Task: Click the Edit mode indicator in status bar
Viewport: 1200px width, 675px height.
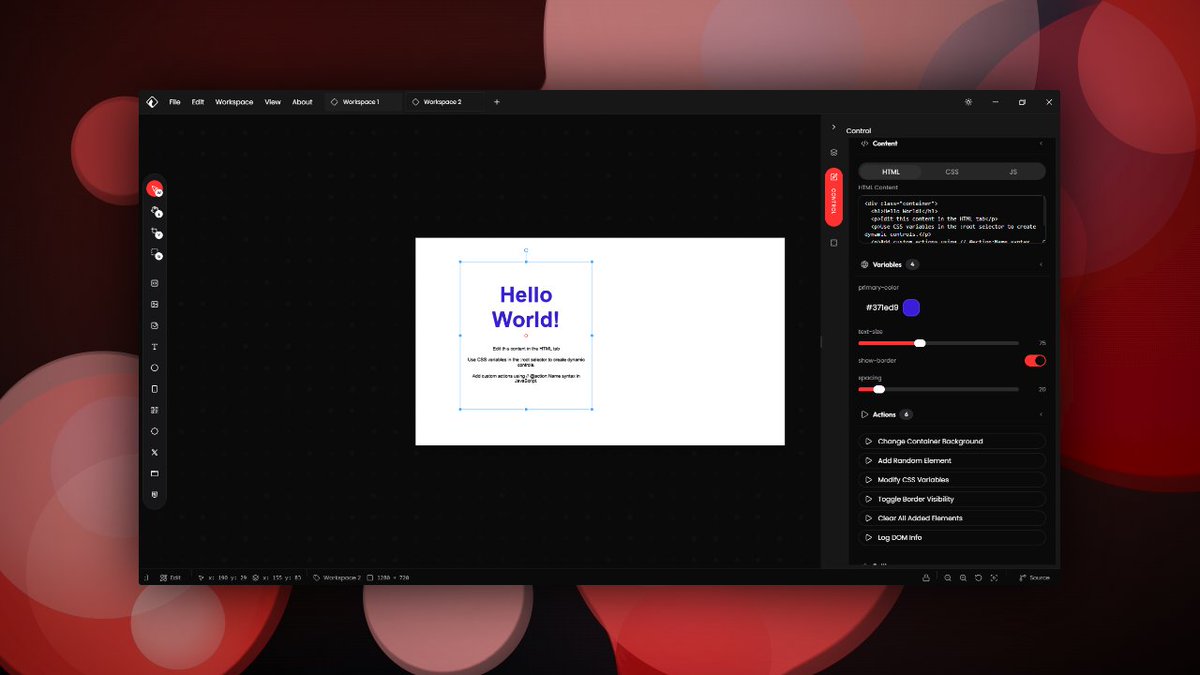Action: (171, 577)
